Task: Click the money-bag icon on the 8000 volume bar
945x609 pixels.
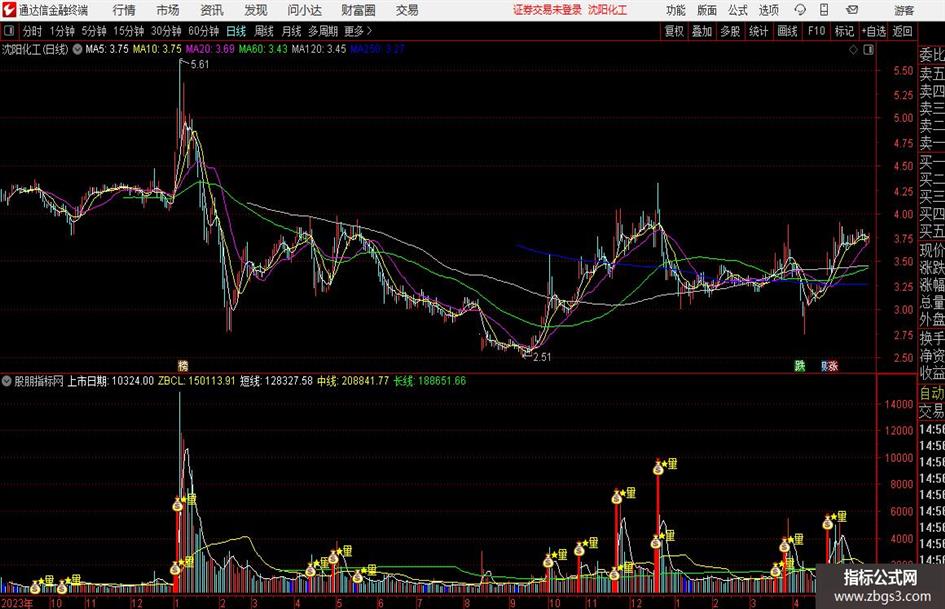Action: point(617,497)
